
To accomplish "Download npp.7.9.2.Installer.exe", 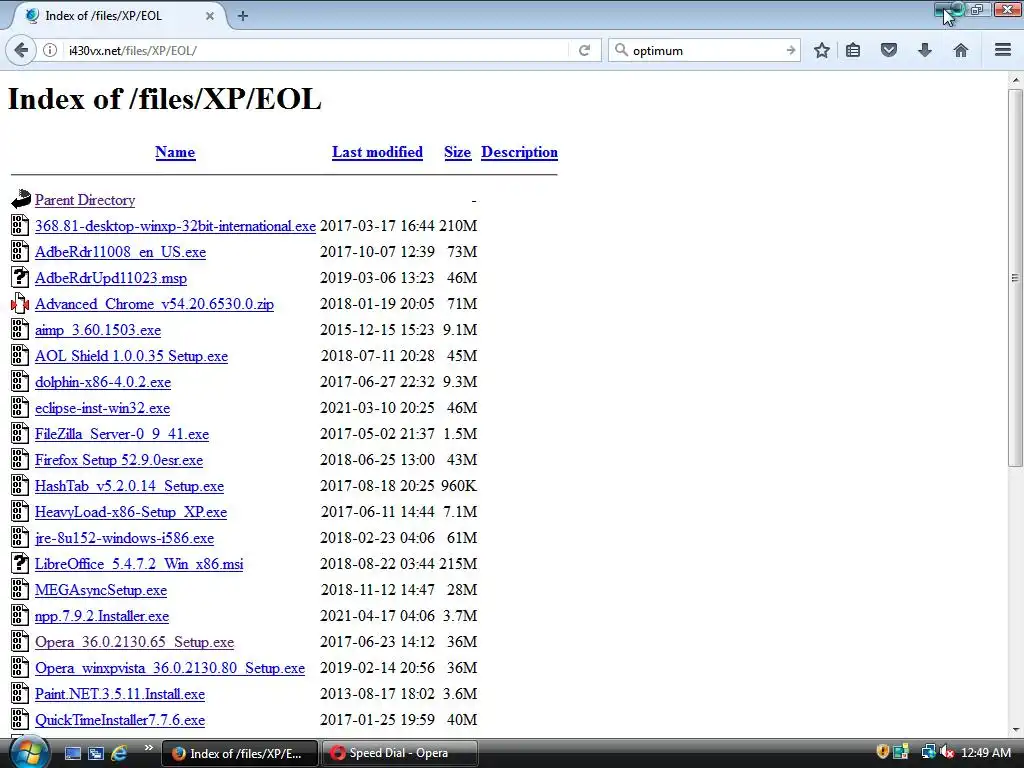I will [102, 616].
